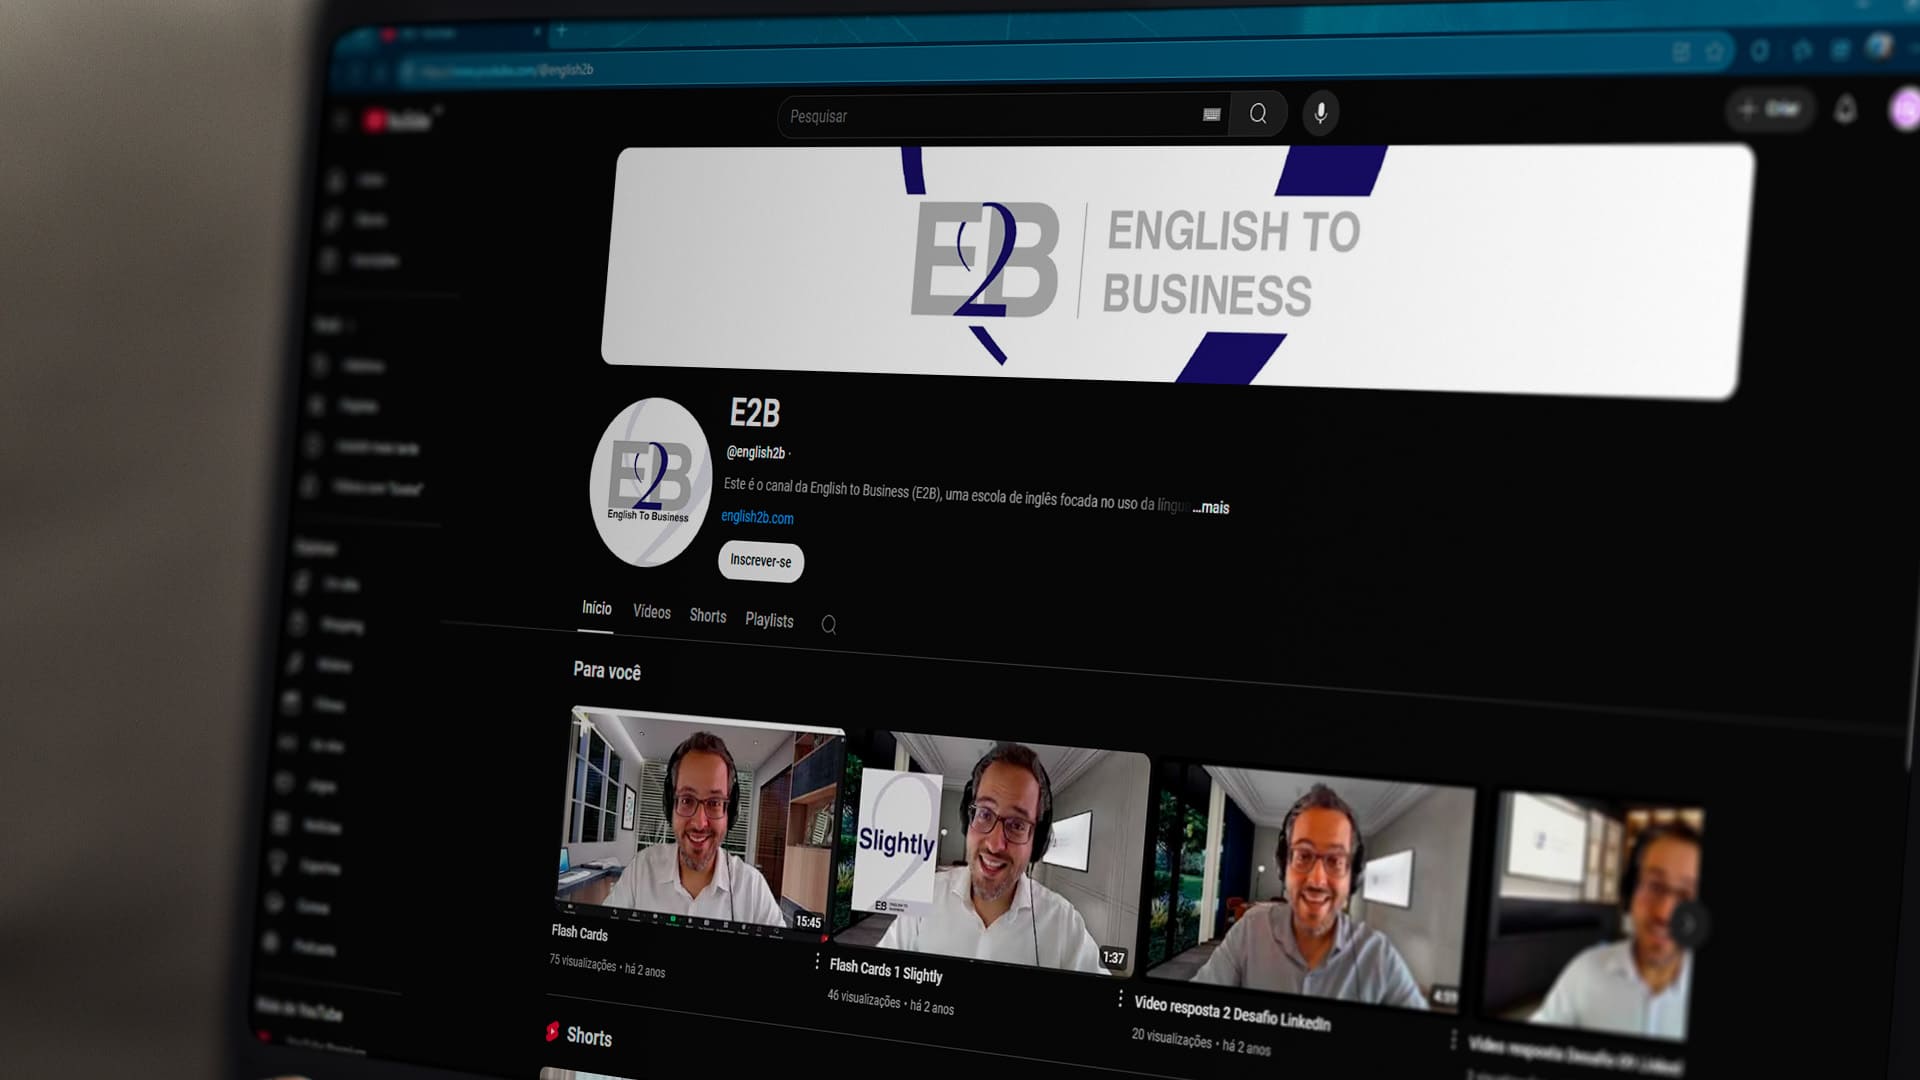Click the channel search magnifier icon

pos(829,625)
